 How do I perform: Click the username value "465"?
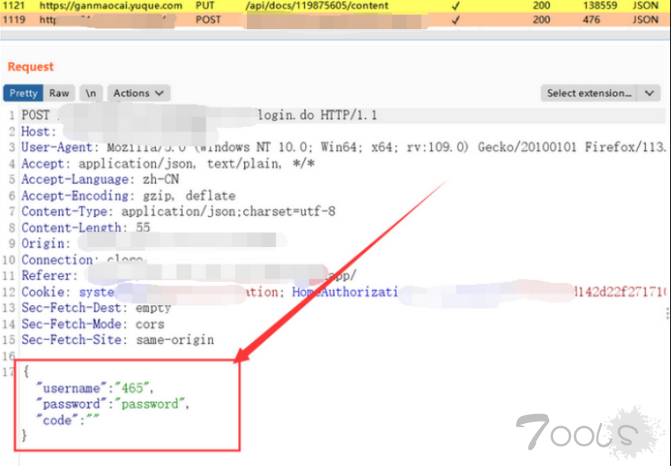click(132, 388)
